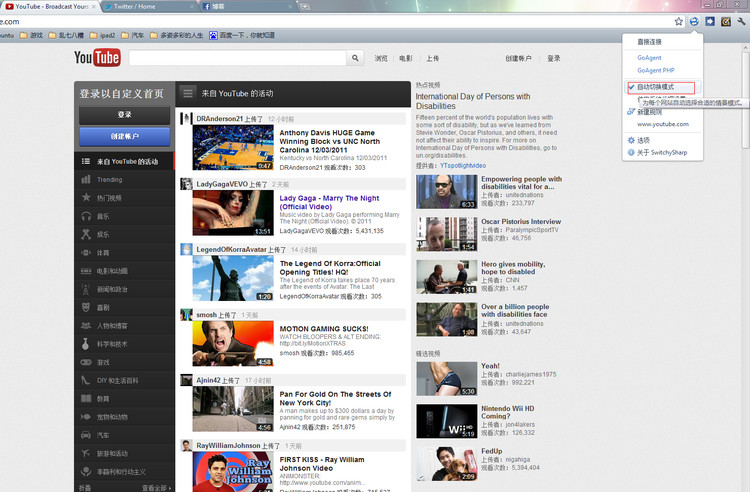Open the 旅游和活动 travel category
This screenshot has height=492, width=750.
[x=124, y=453]
